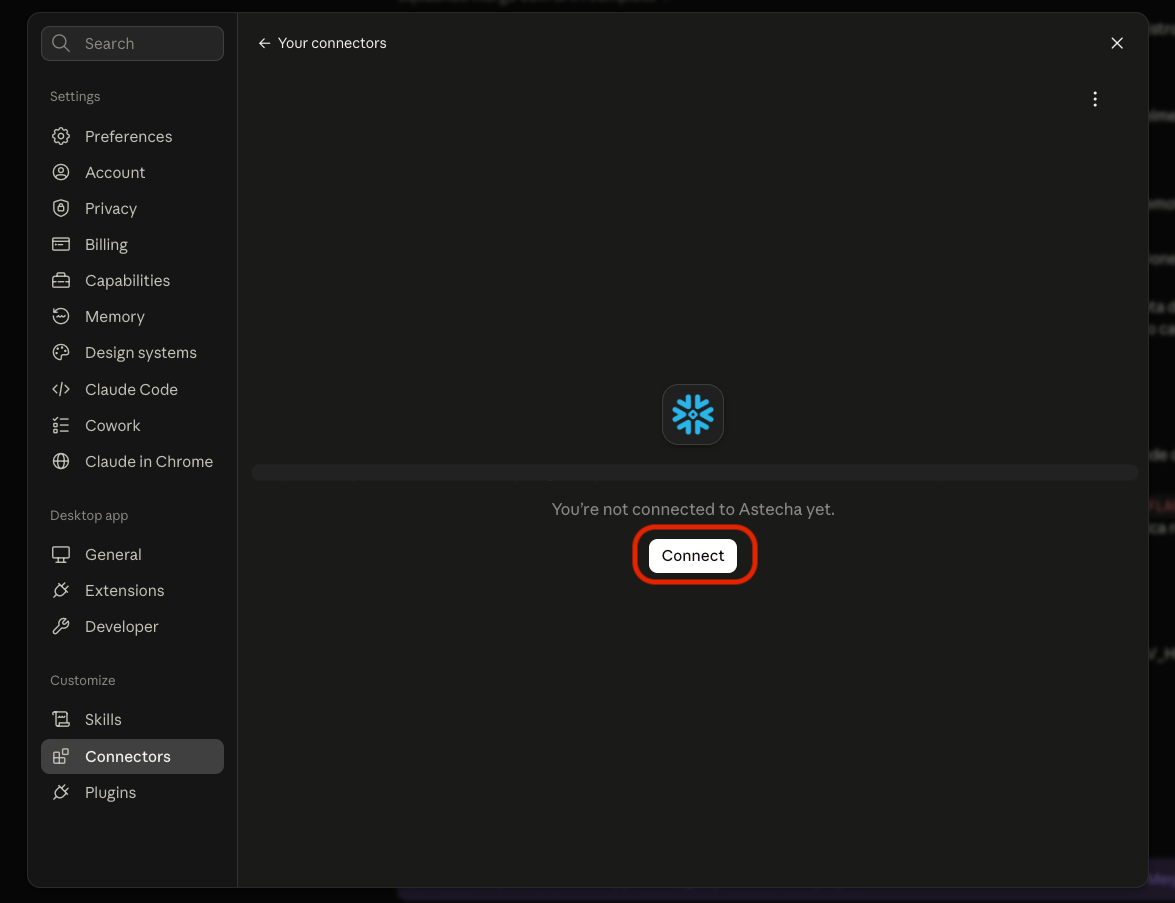Image resolution: width=1175 pixels, height=903 pixels.
Task: Select Skills under Customize
Action: coord(133,719)
